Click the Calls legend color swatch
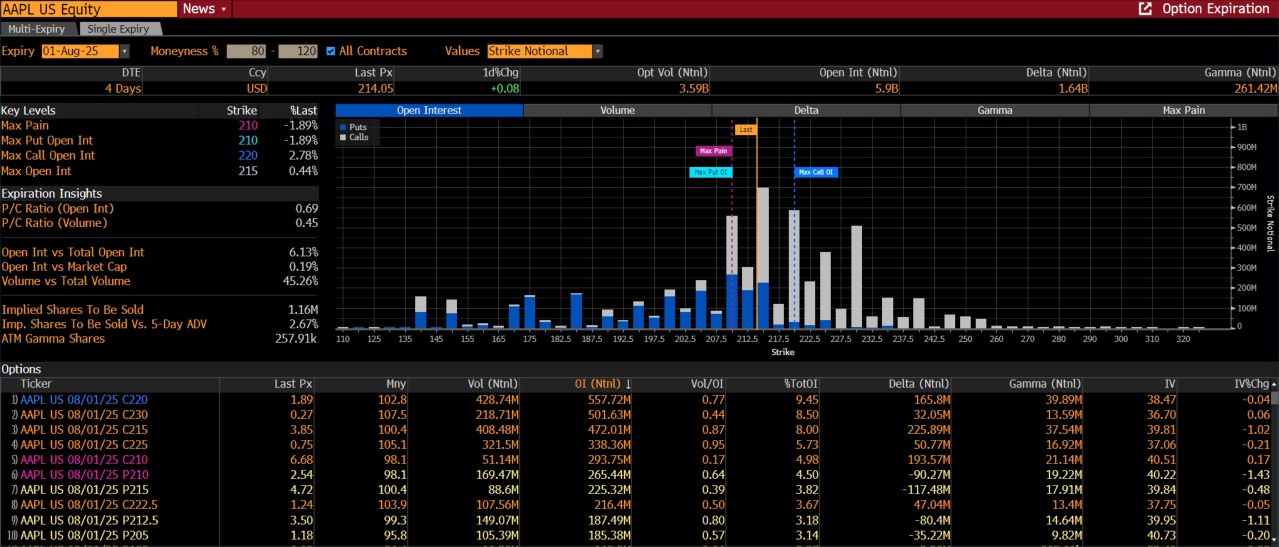 343,138
